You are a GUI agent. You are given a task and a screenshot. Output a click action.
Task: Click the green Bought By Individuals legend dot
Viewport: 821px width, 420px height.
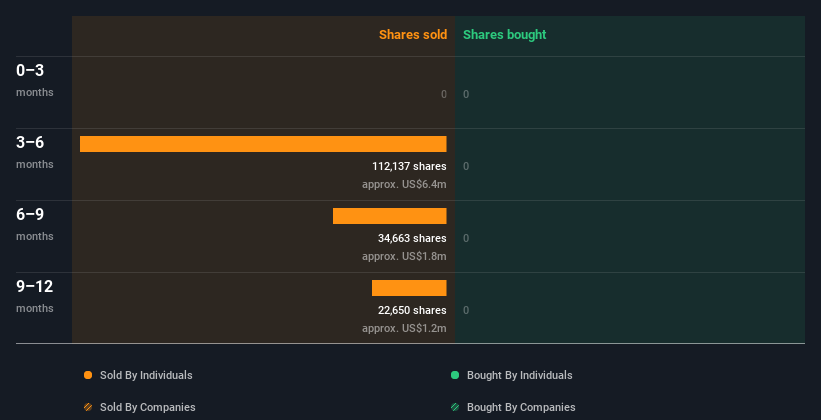click(455, 375)
